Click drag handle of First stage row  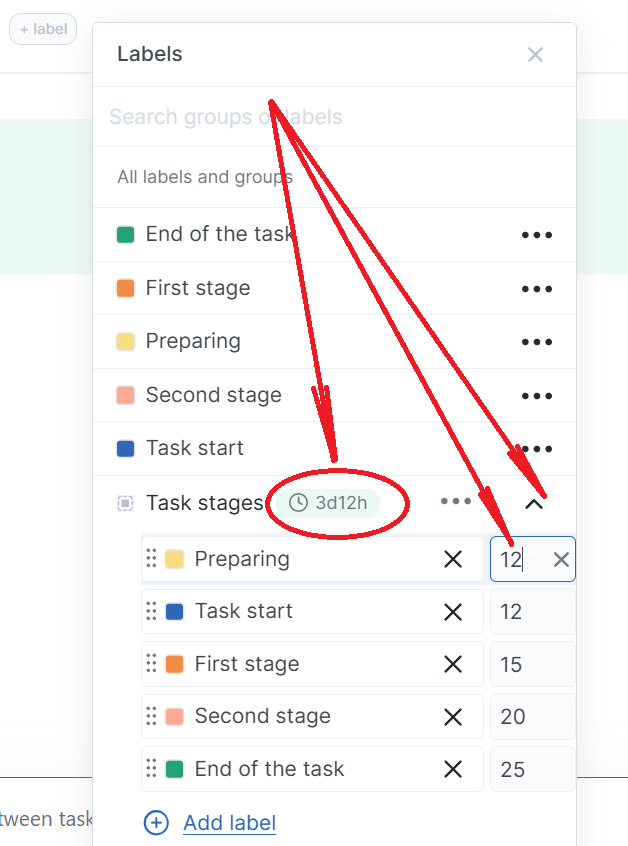tap(151, 664)
